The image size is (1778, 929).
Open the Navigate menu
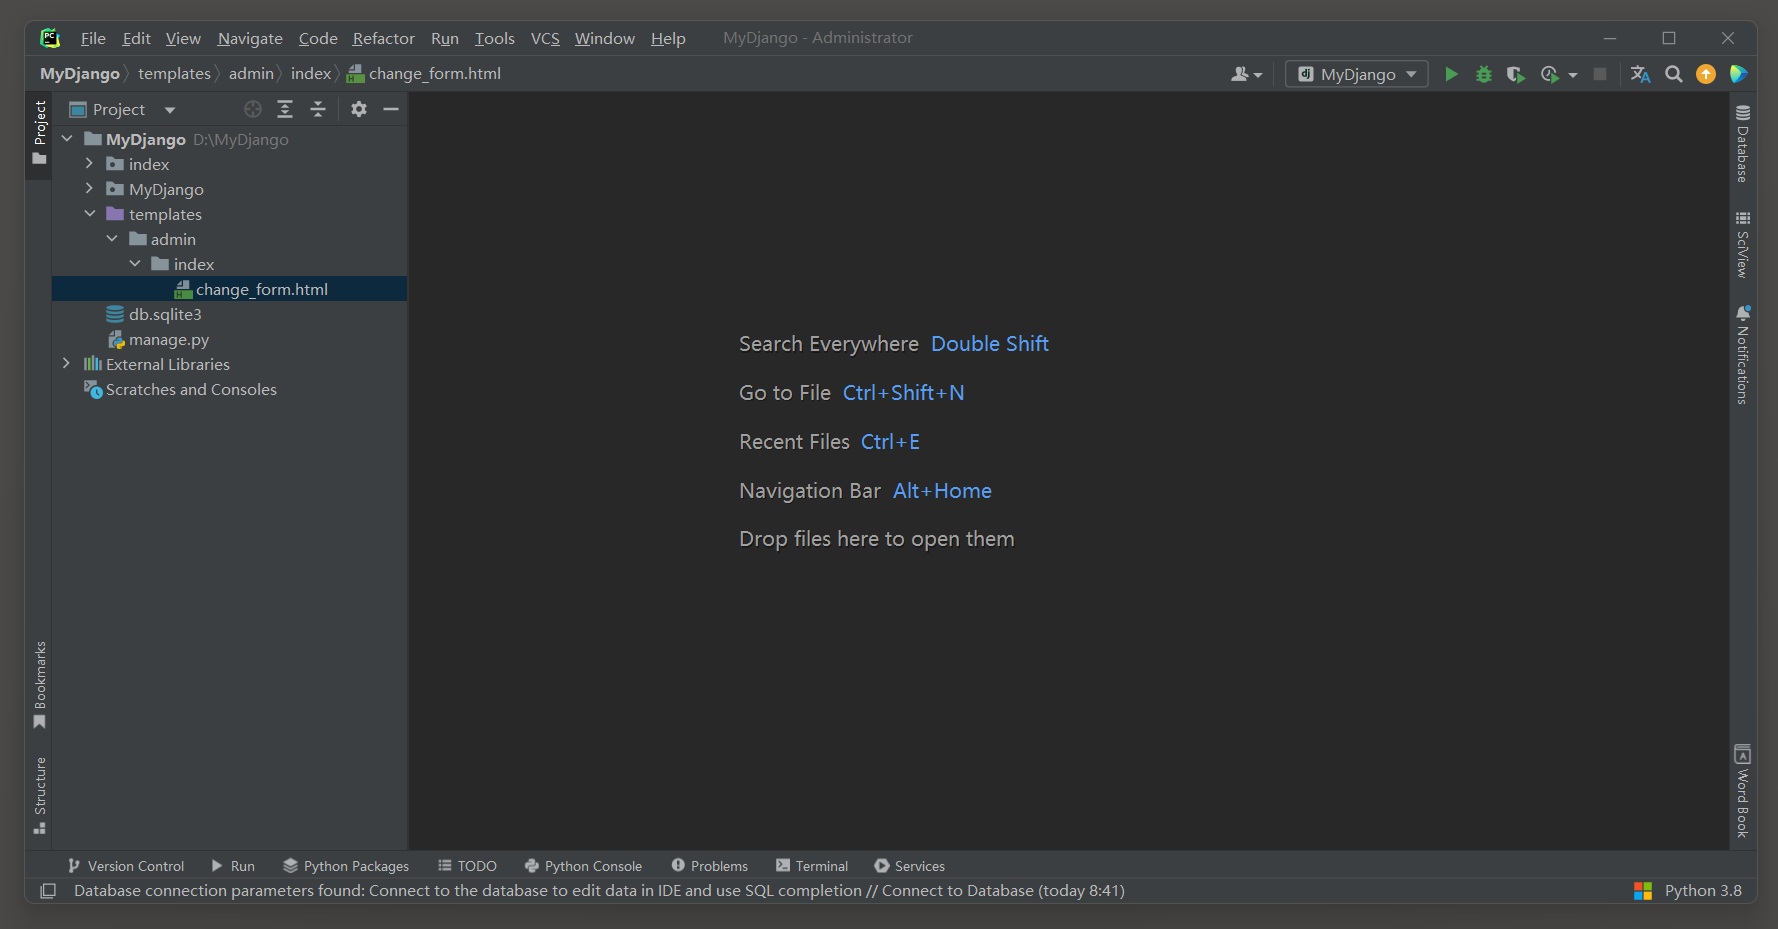point(250,38)
